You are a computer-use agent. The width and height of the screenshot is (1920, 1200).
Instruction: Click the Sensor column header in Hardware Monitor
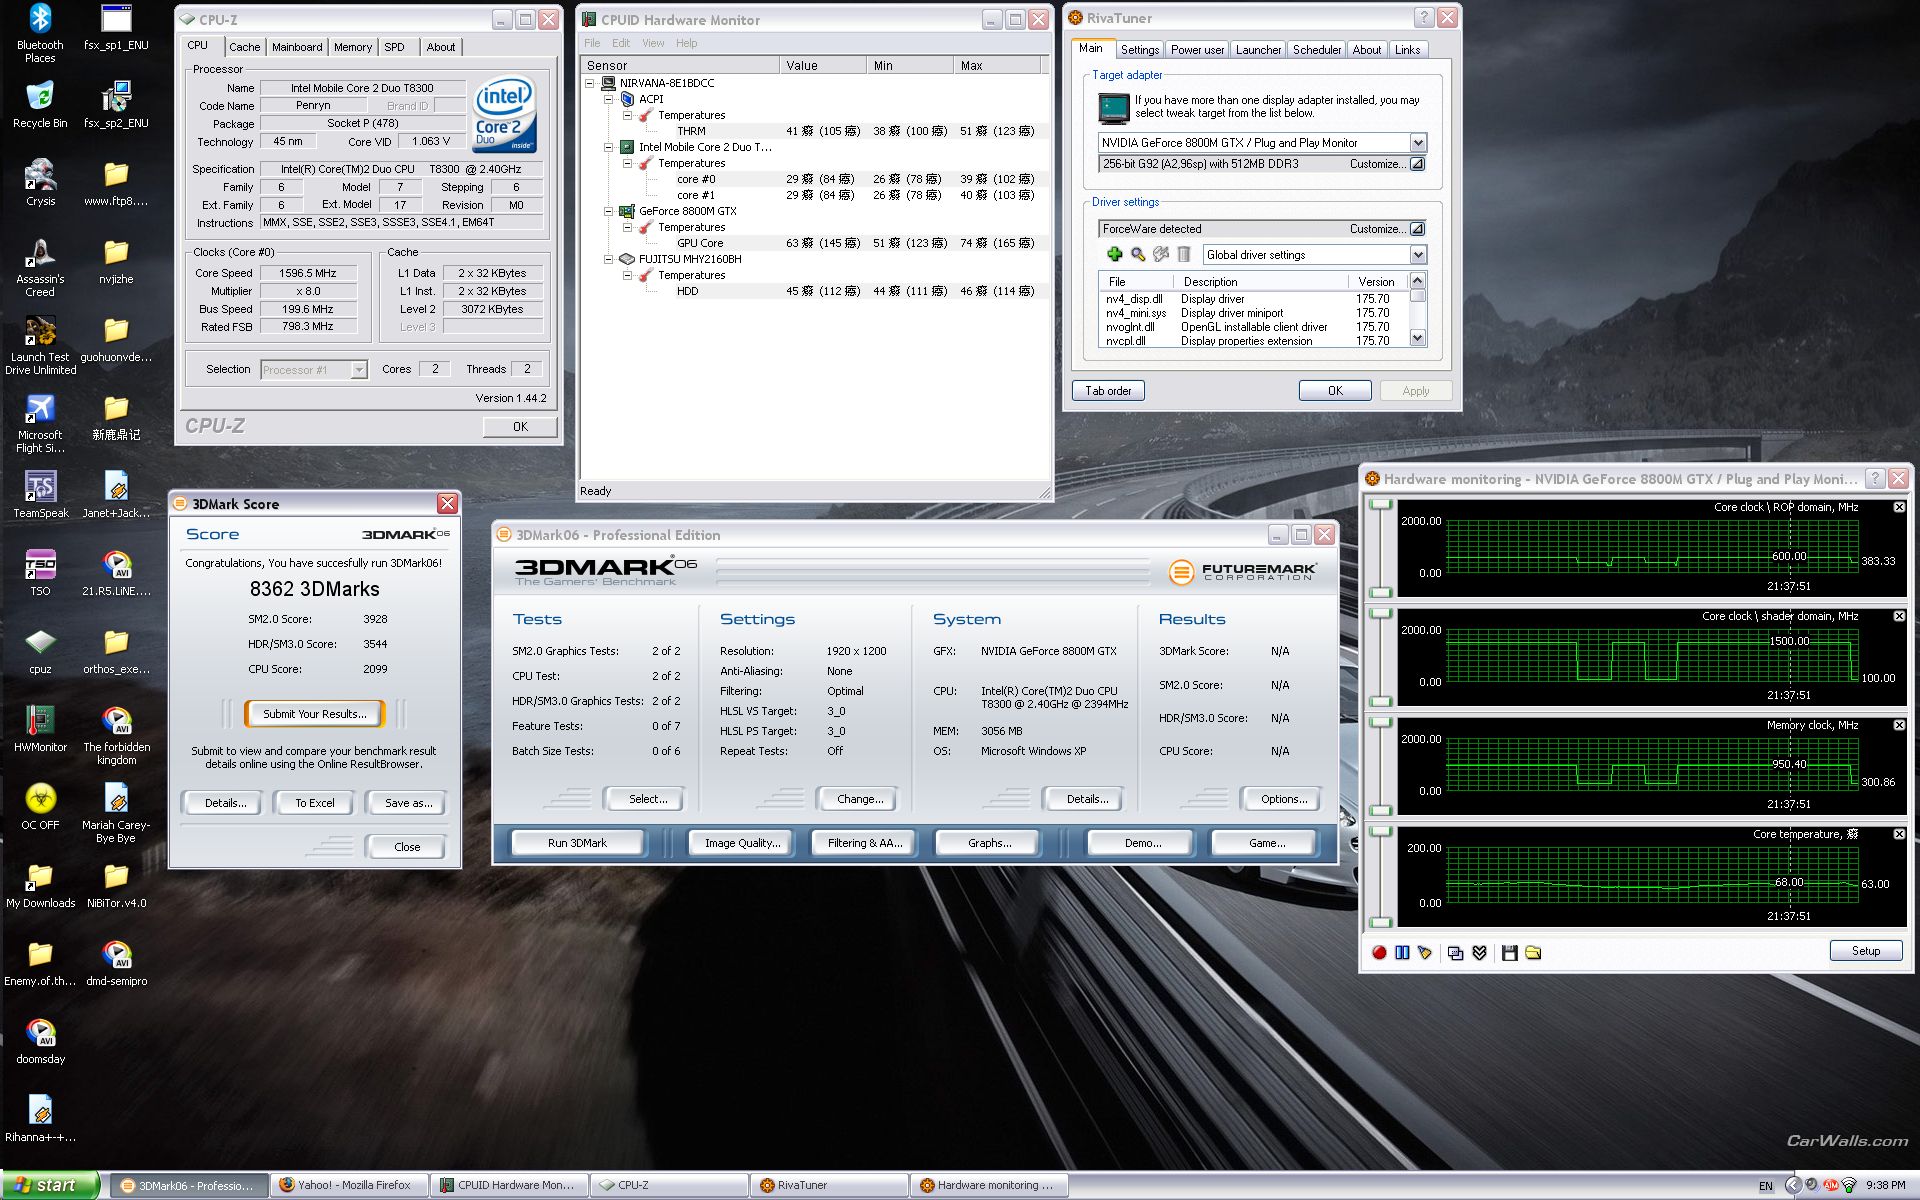click(x=680, y=65)
